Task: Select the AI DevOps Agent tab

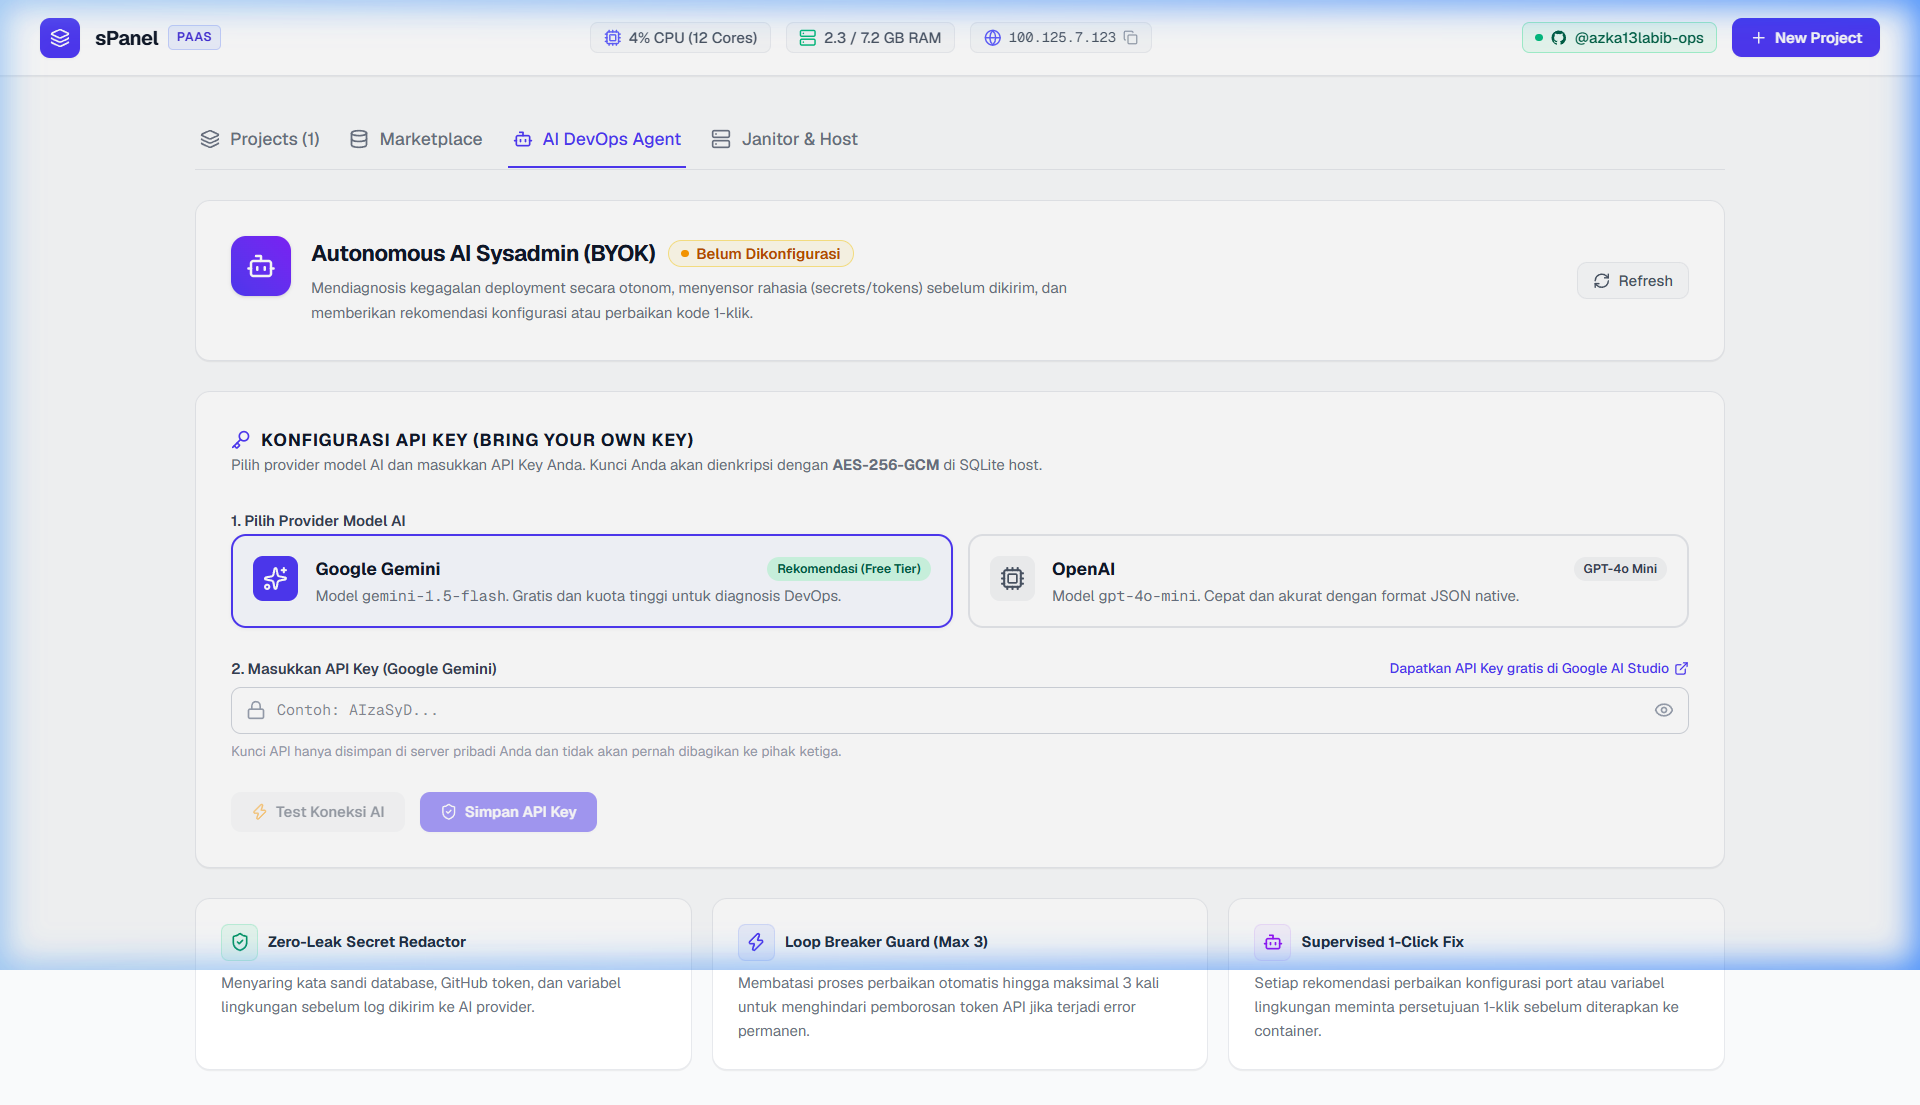Action: (597, 139)
